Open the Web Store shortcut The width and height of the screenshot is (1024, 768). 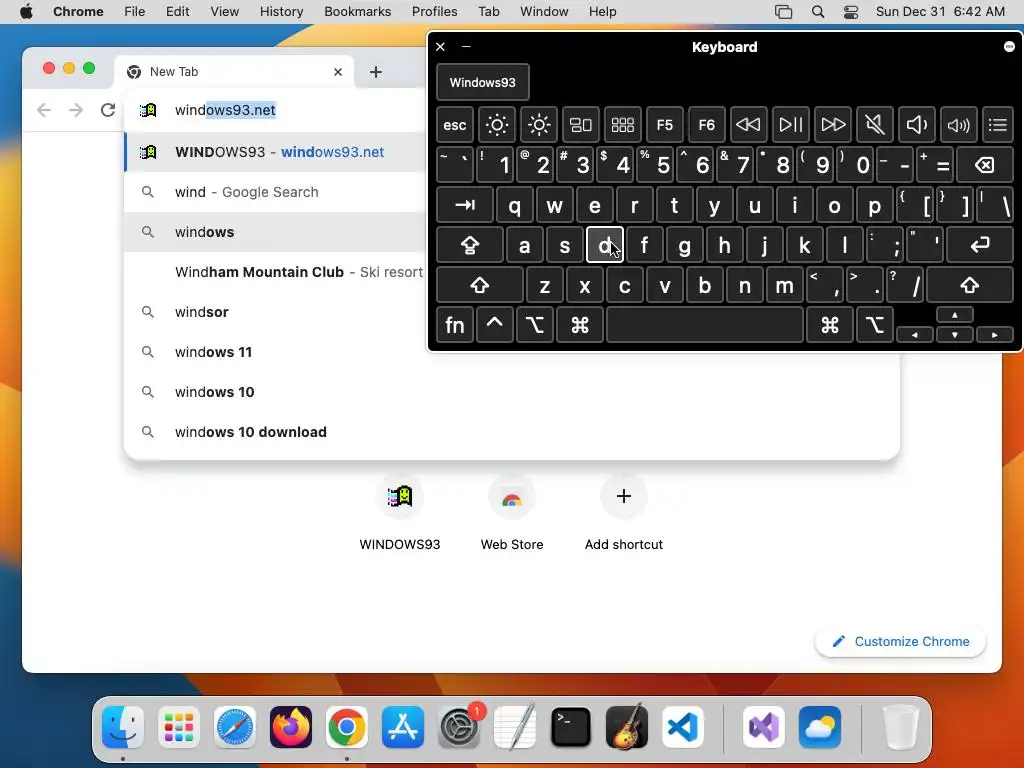click(512, 513)
